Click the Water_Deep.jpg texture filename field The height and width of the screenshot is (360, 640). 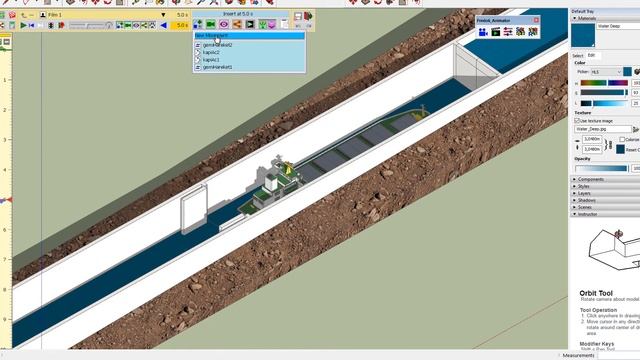tap(602, 129)
